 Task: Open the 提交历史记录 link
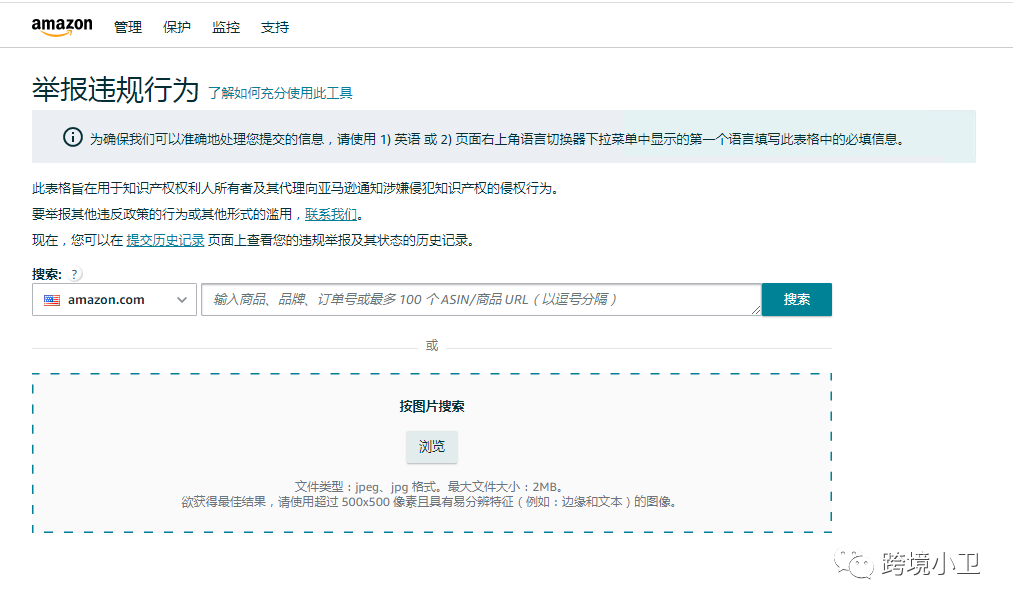click(165, 240)
